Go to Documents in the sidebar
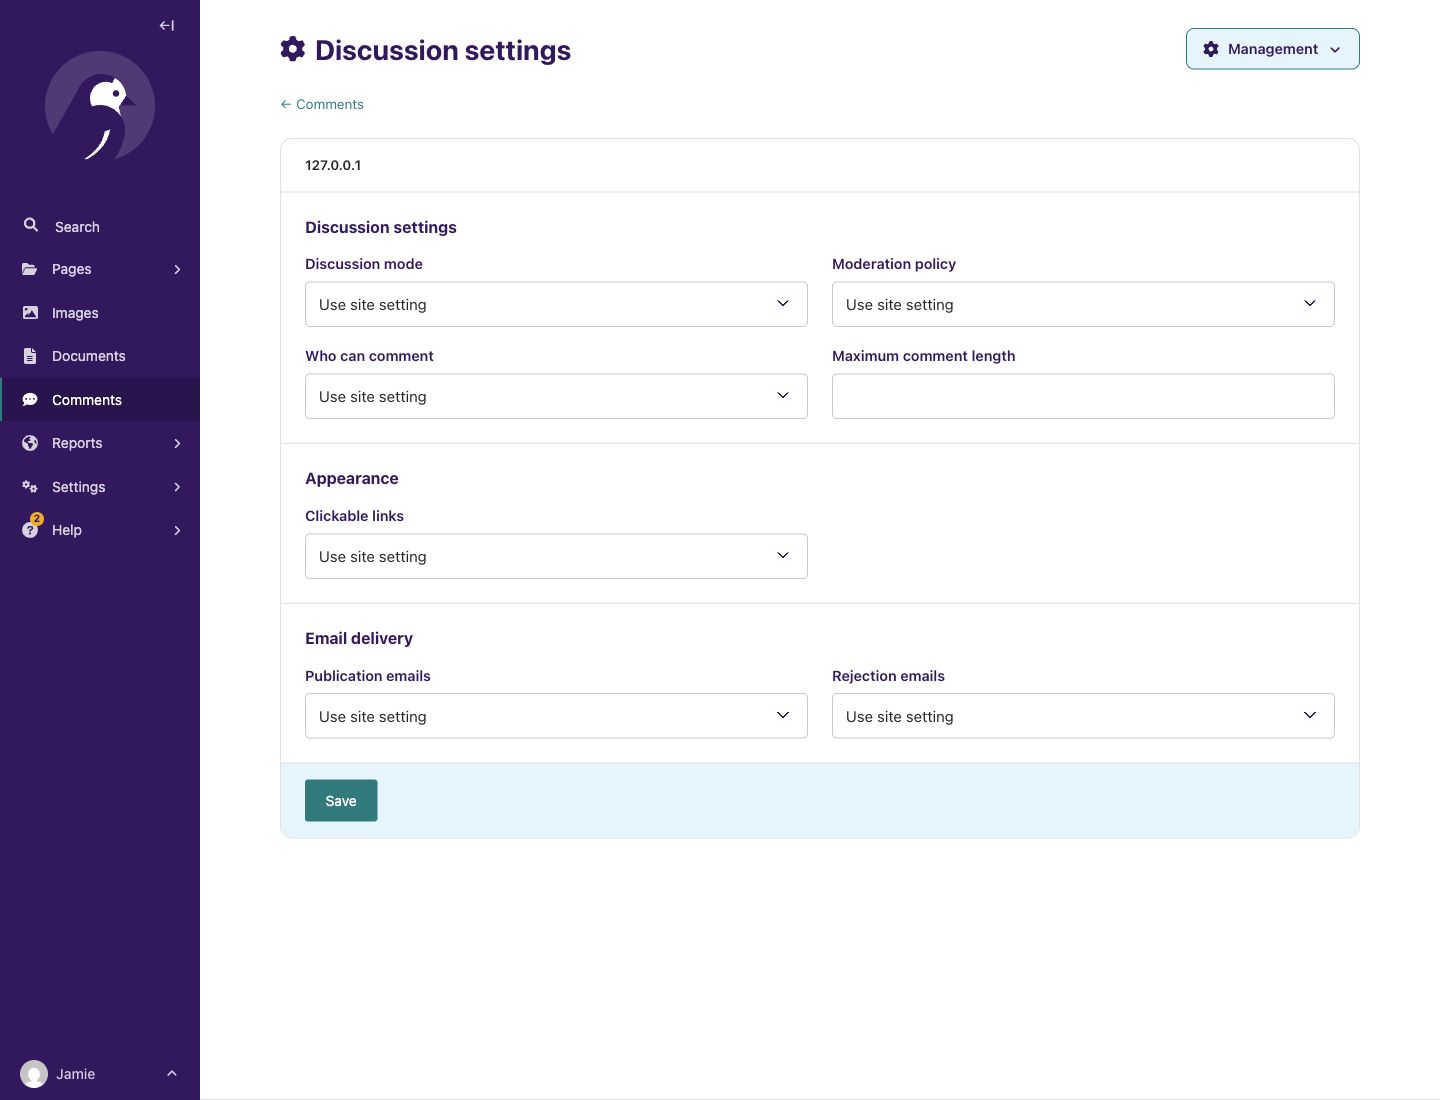 (x=100, y=356)
